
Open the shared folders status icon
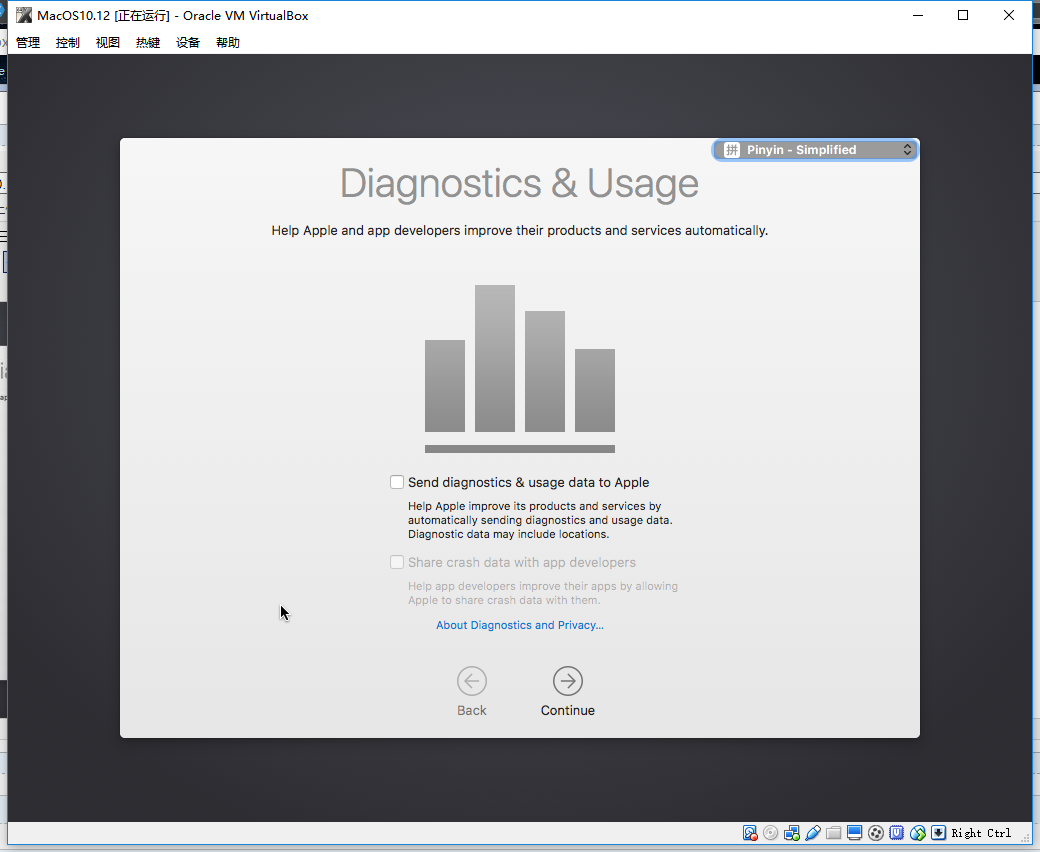(x=834, y=833)
